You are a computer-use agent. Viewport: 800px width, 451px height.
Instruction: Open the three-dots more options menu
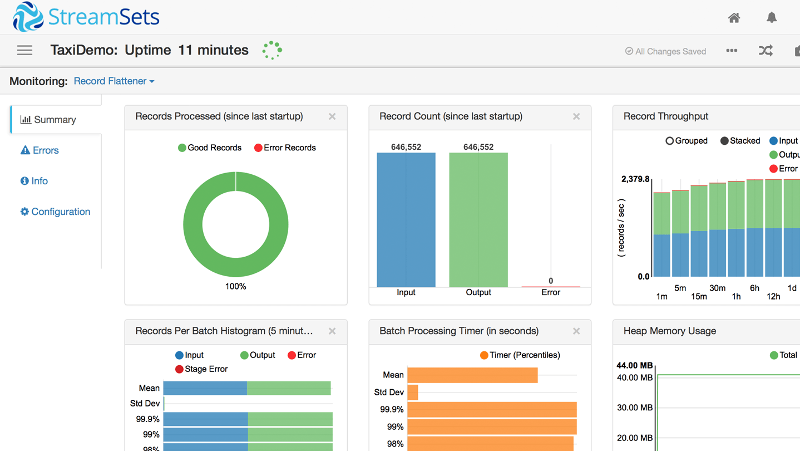click(732, 51)
